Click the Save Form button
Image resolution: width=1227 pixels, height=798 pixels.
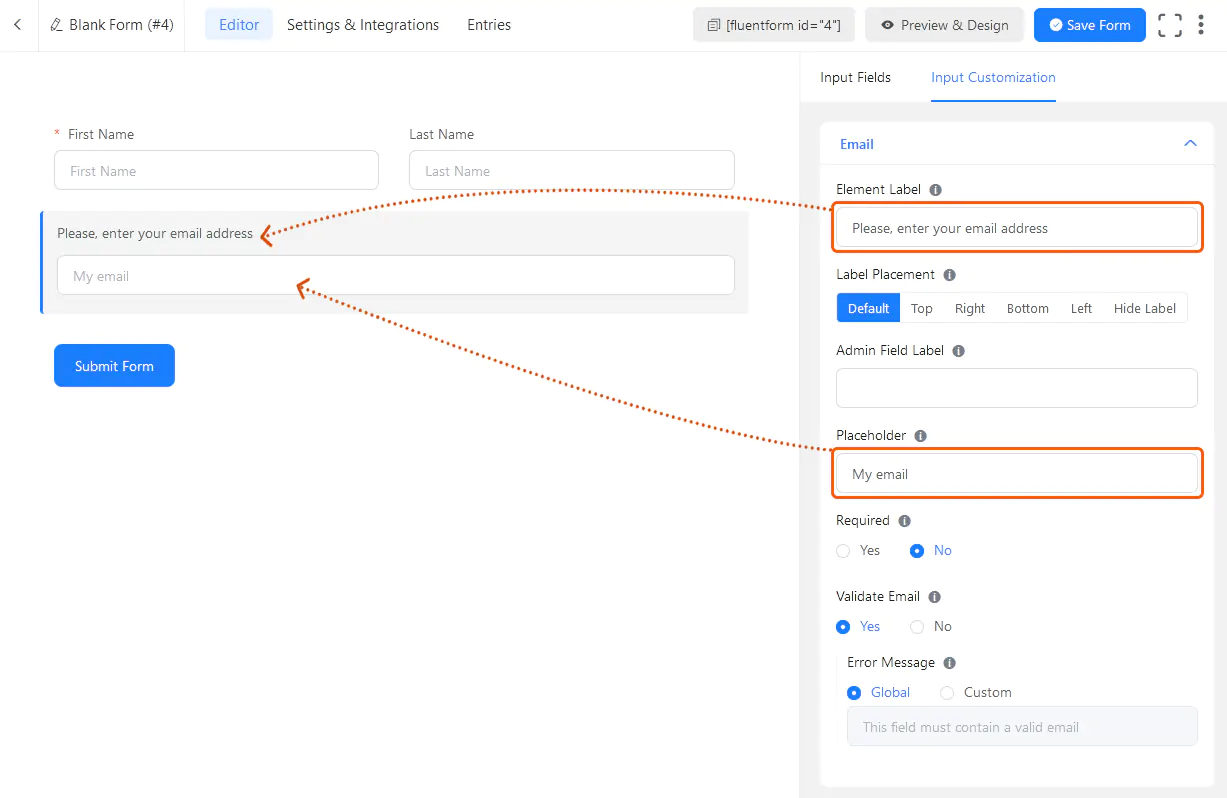click(x=1089, y=24)
